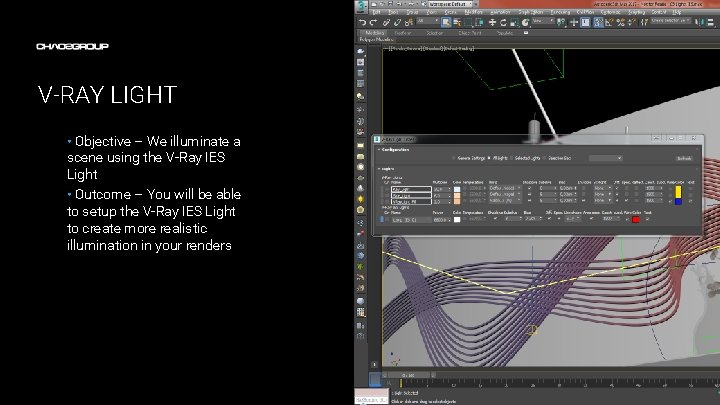The height and width of the screenshot is (405, 720).
Task: Open the reference coordinate 'View' dropdown
Action: 542,22
